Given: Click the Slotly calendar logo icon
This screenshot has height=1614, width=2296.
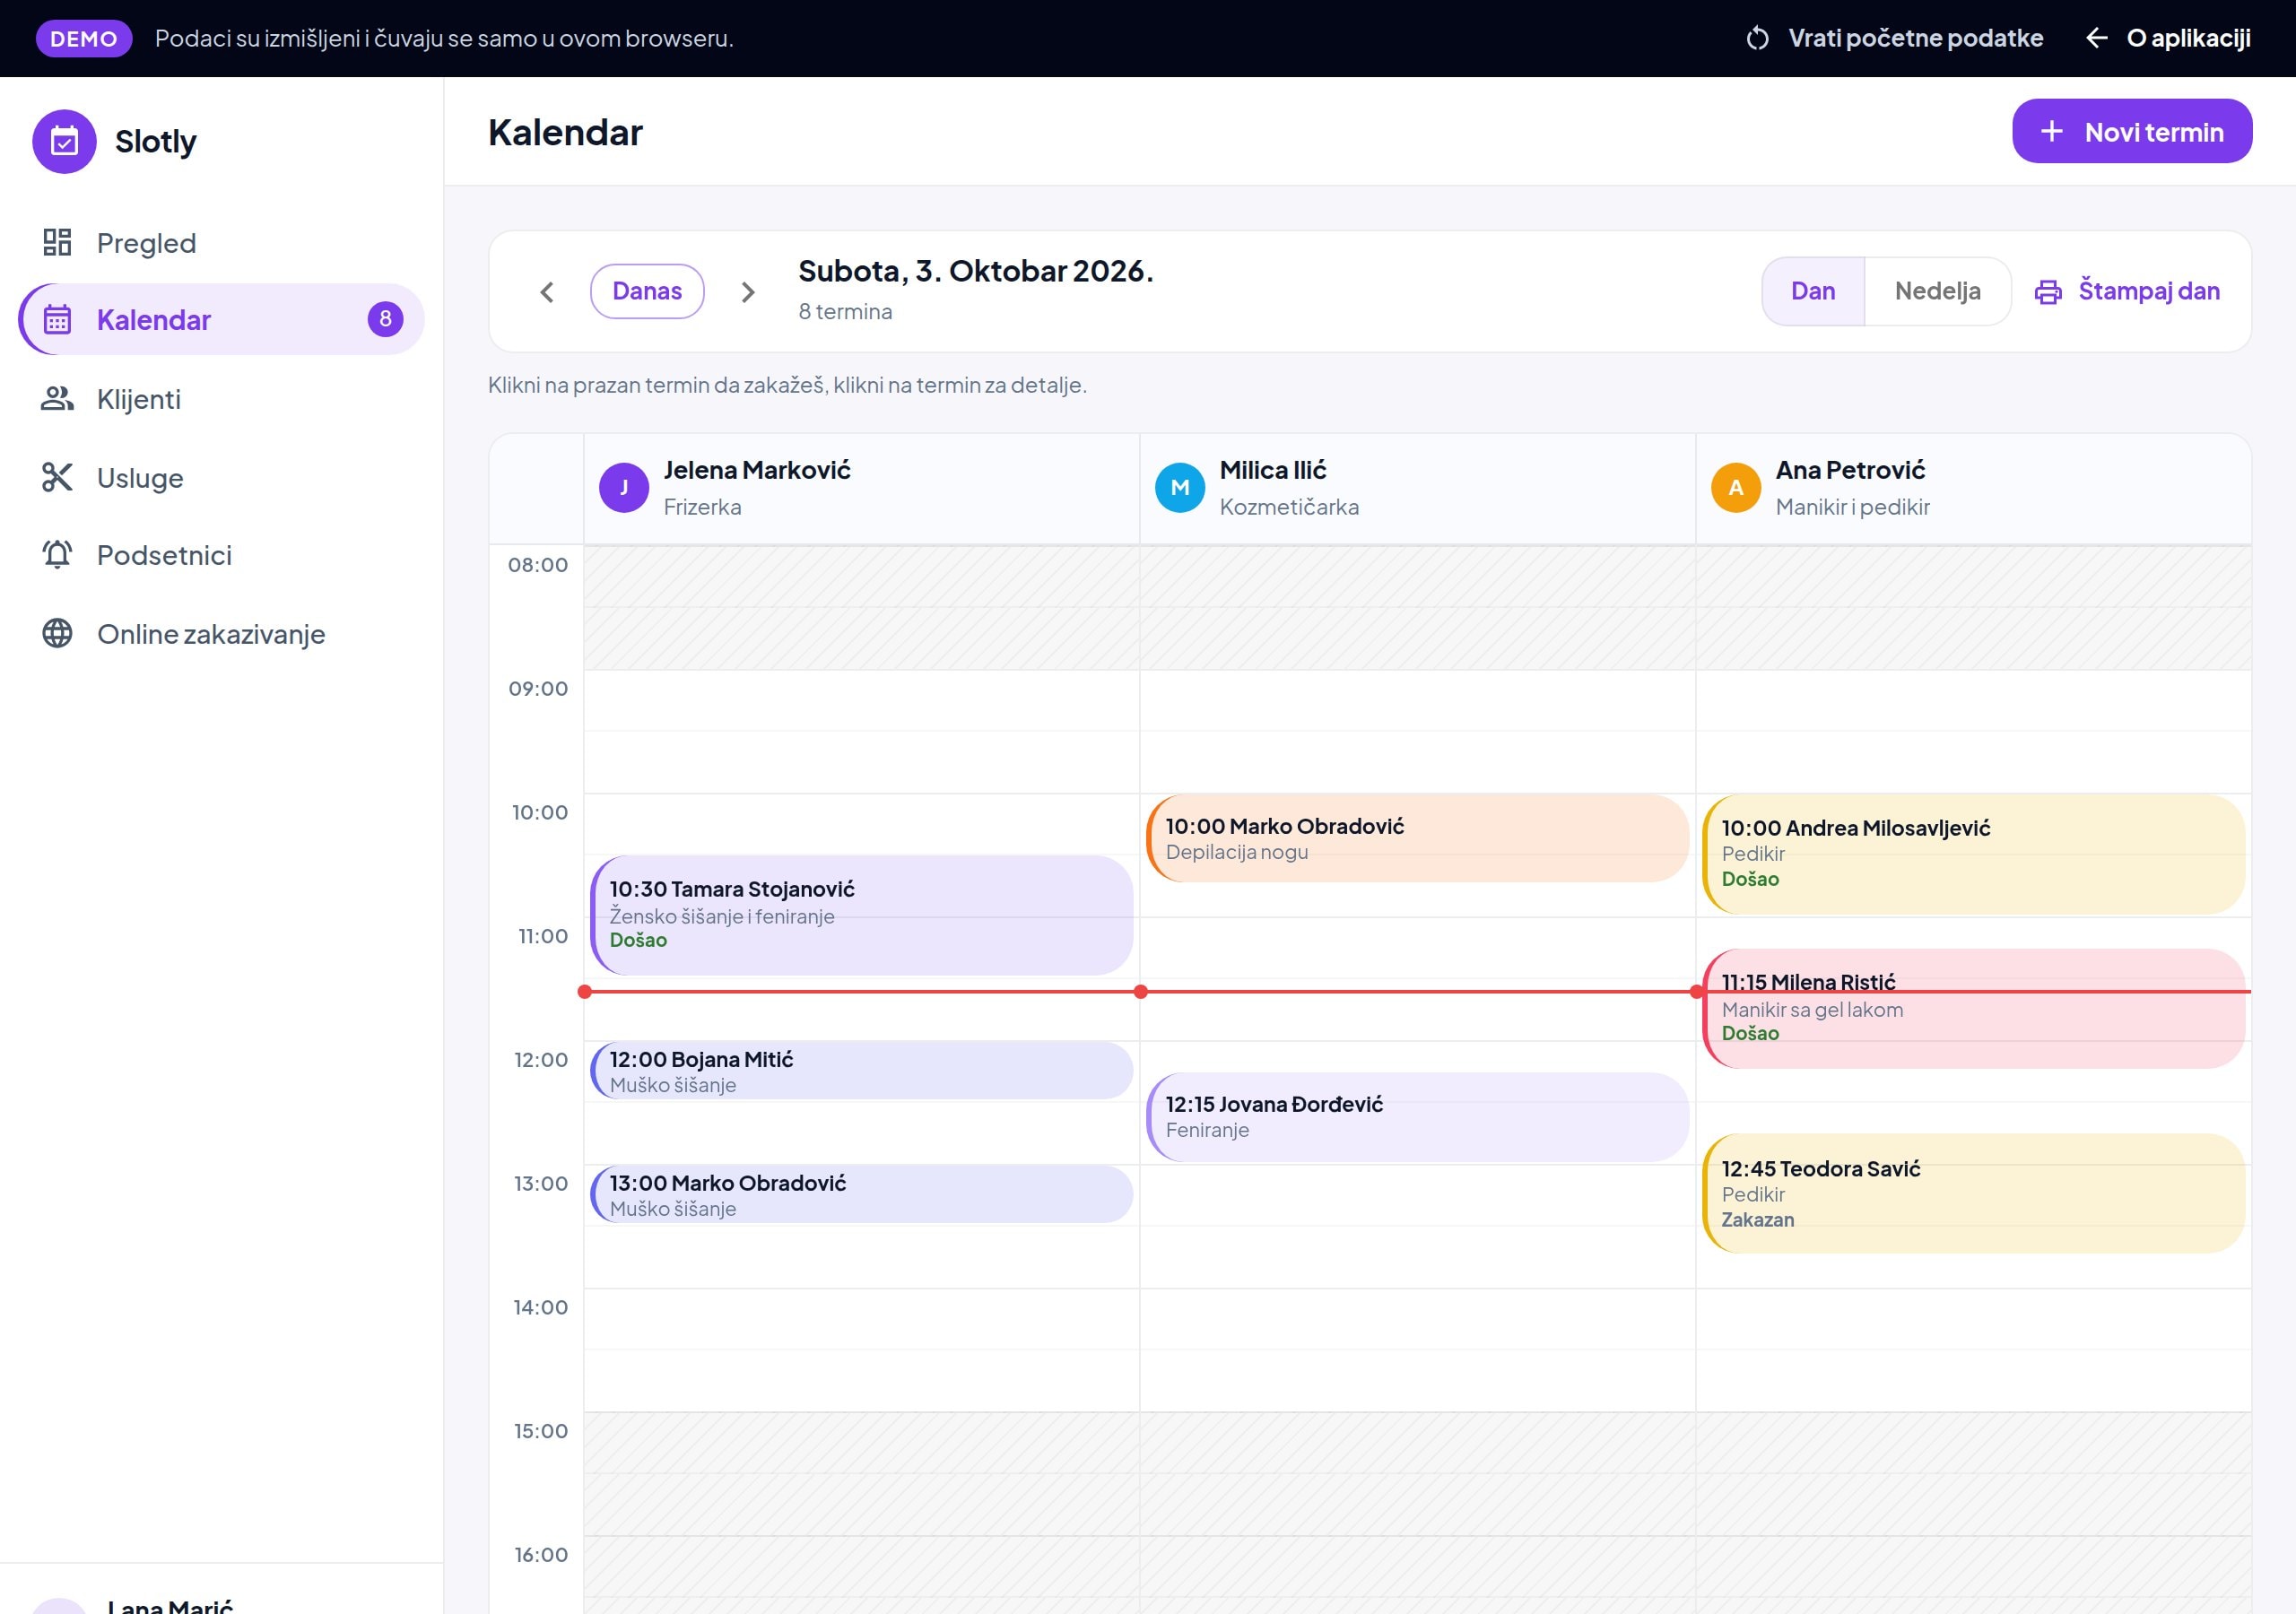Looking at the screenshot, I should (64, 141).
